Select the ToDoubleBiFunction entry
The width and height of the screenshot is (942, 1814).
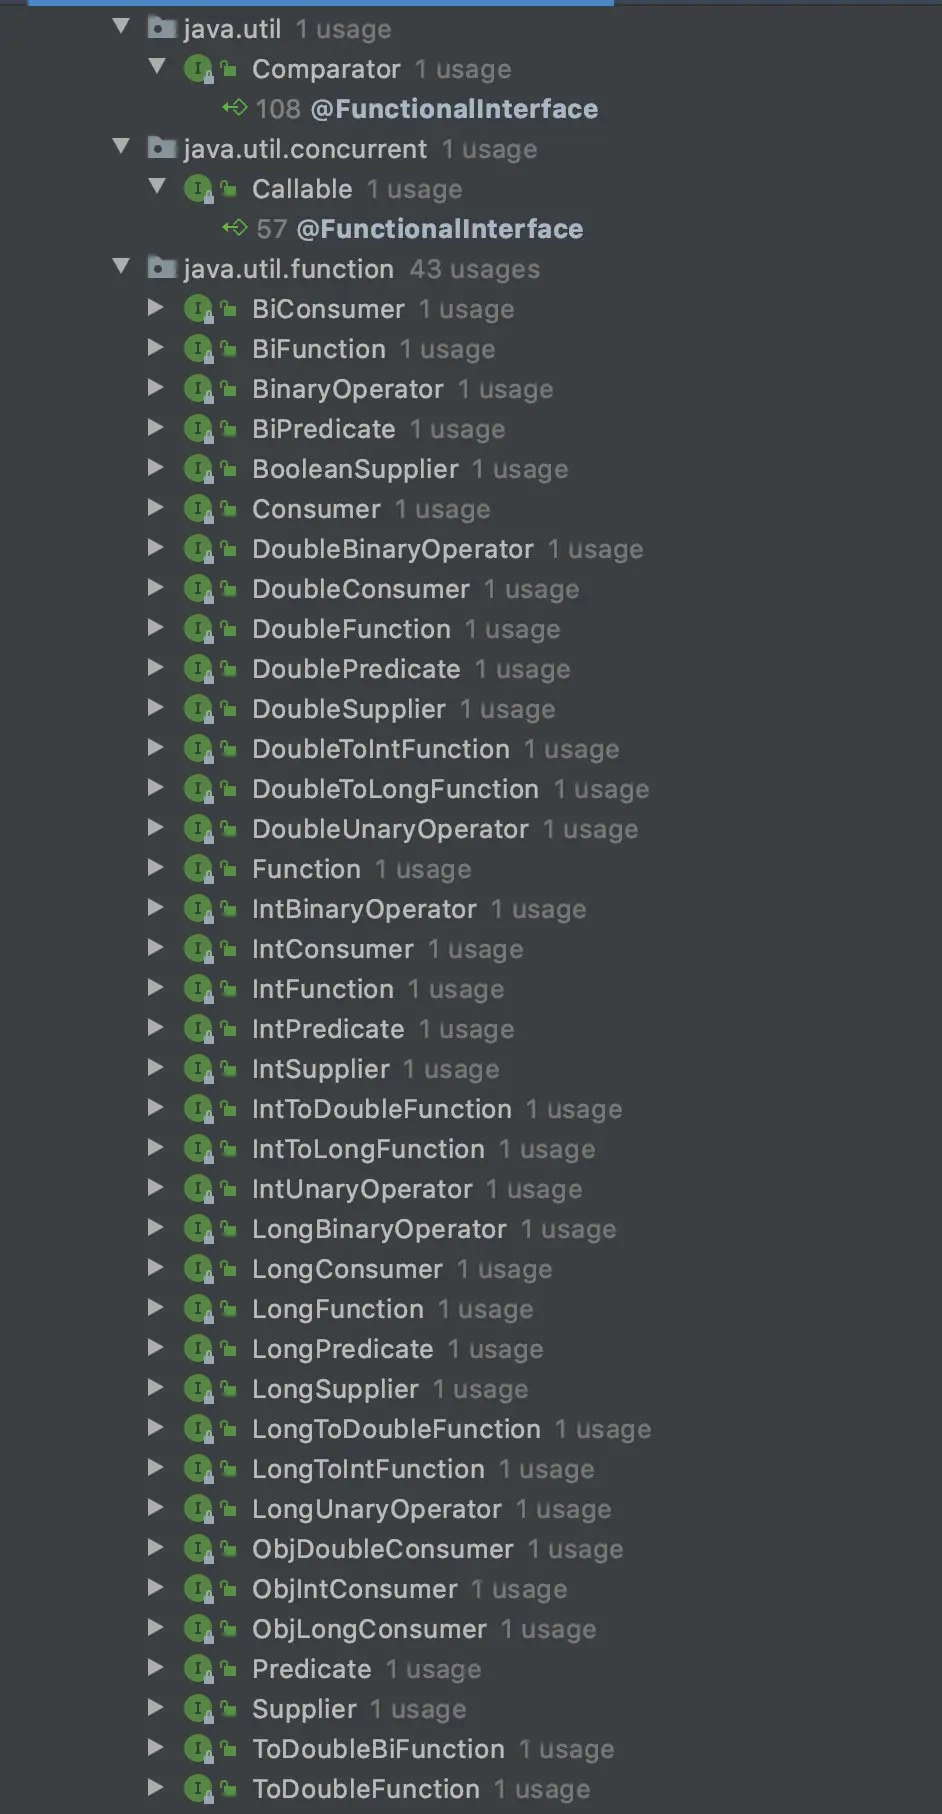378,1748
